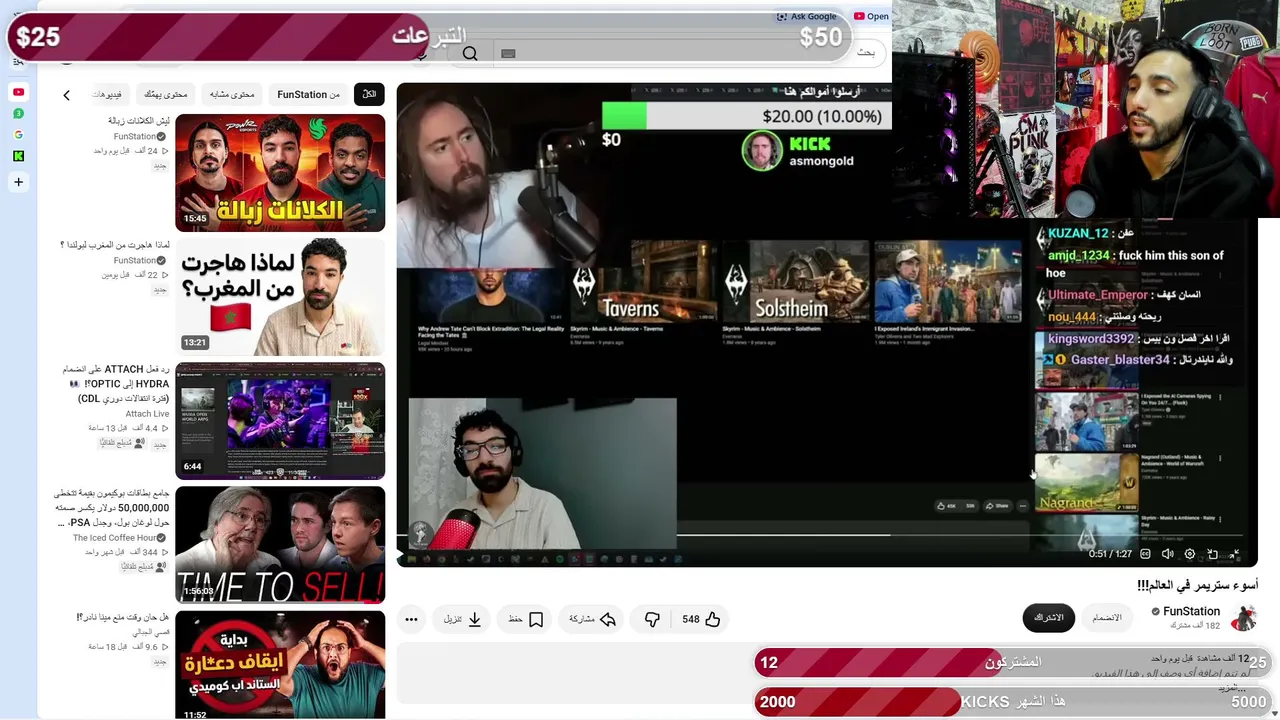This screenshot has width=1280, height=720.
Task: Click the video title أسوء ستريمر في العالم
Action: [1197, 585]
